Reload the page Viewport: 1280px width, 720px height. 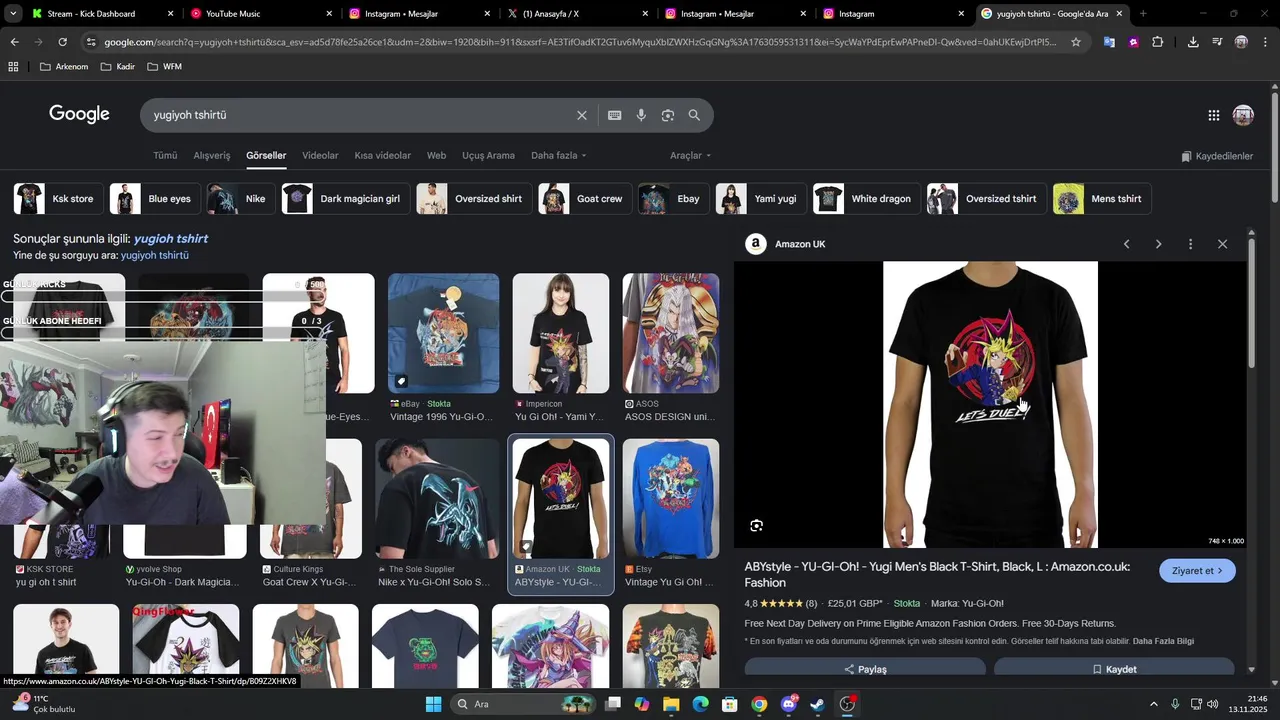coord(62,42)
